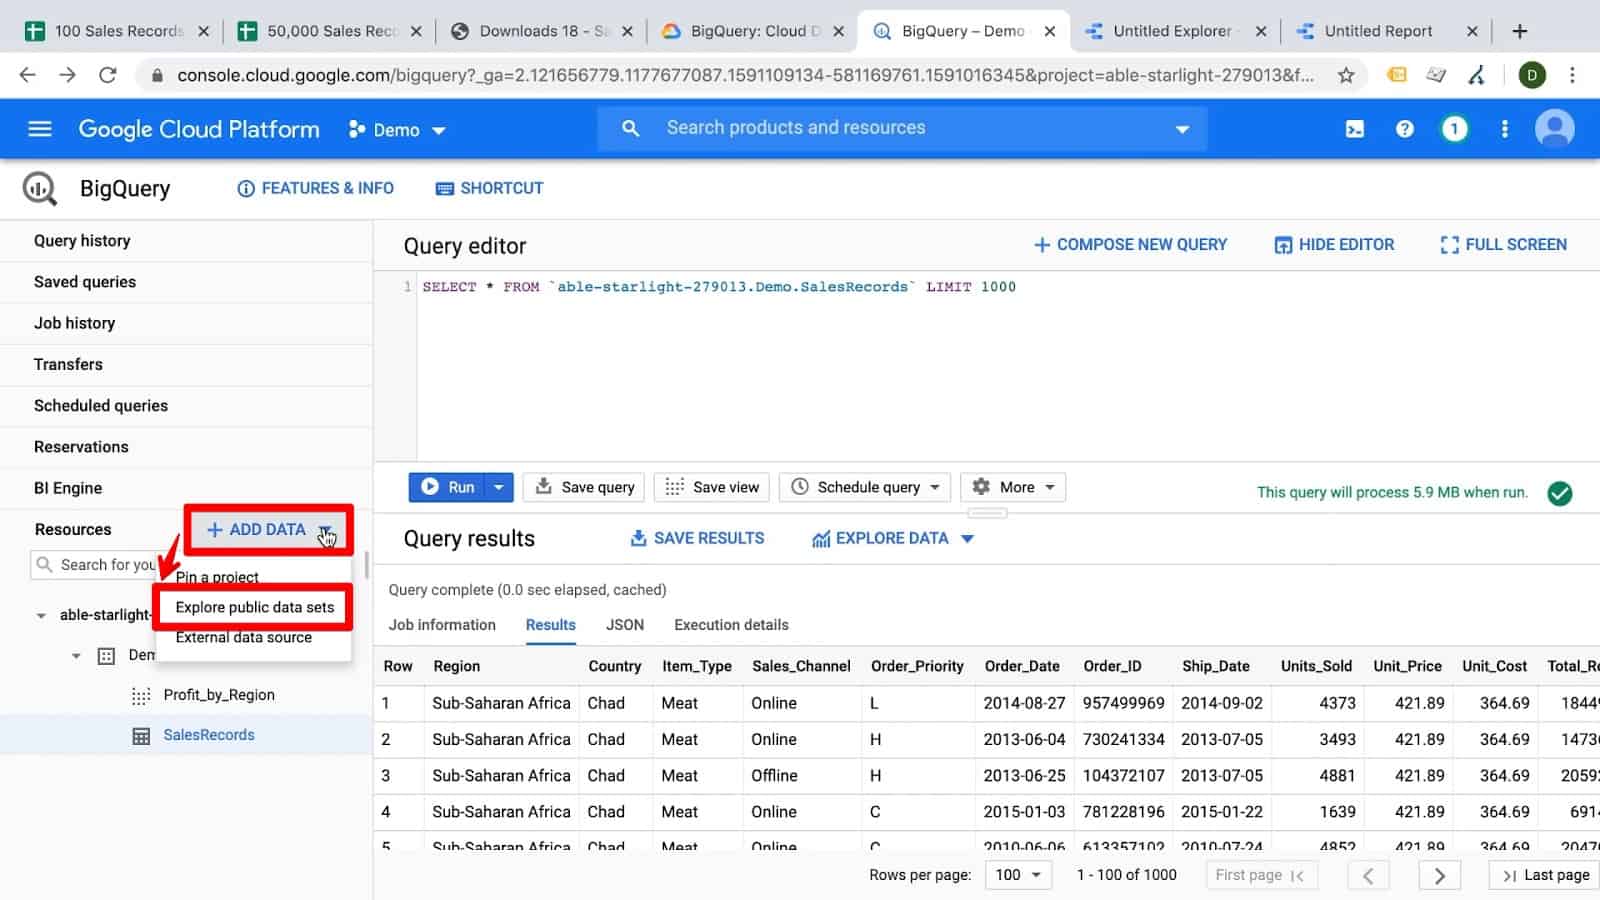Click the search magnifier in the top bar
Image resolution: width=1600 pixels, height=900 pixels.
(x=630, y=128)
